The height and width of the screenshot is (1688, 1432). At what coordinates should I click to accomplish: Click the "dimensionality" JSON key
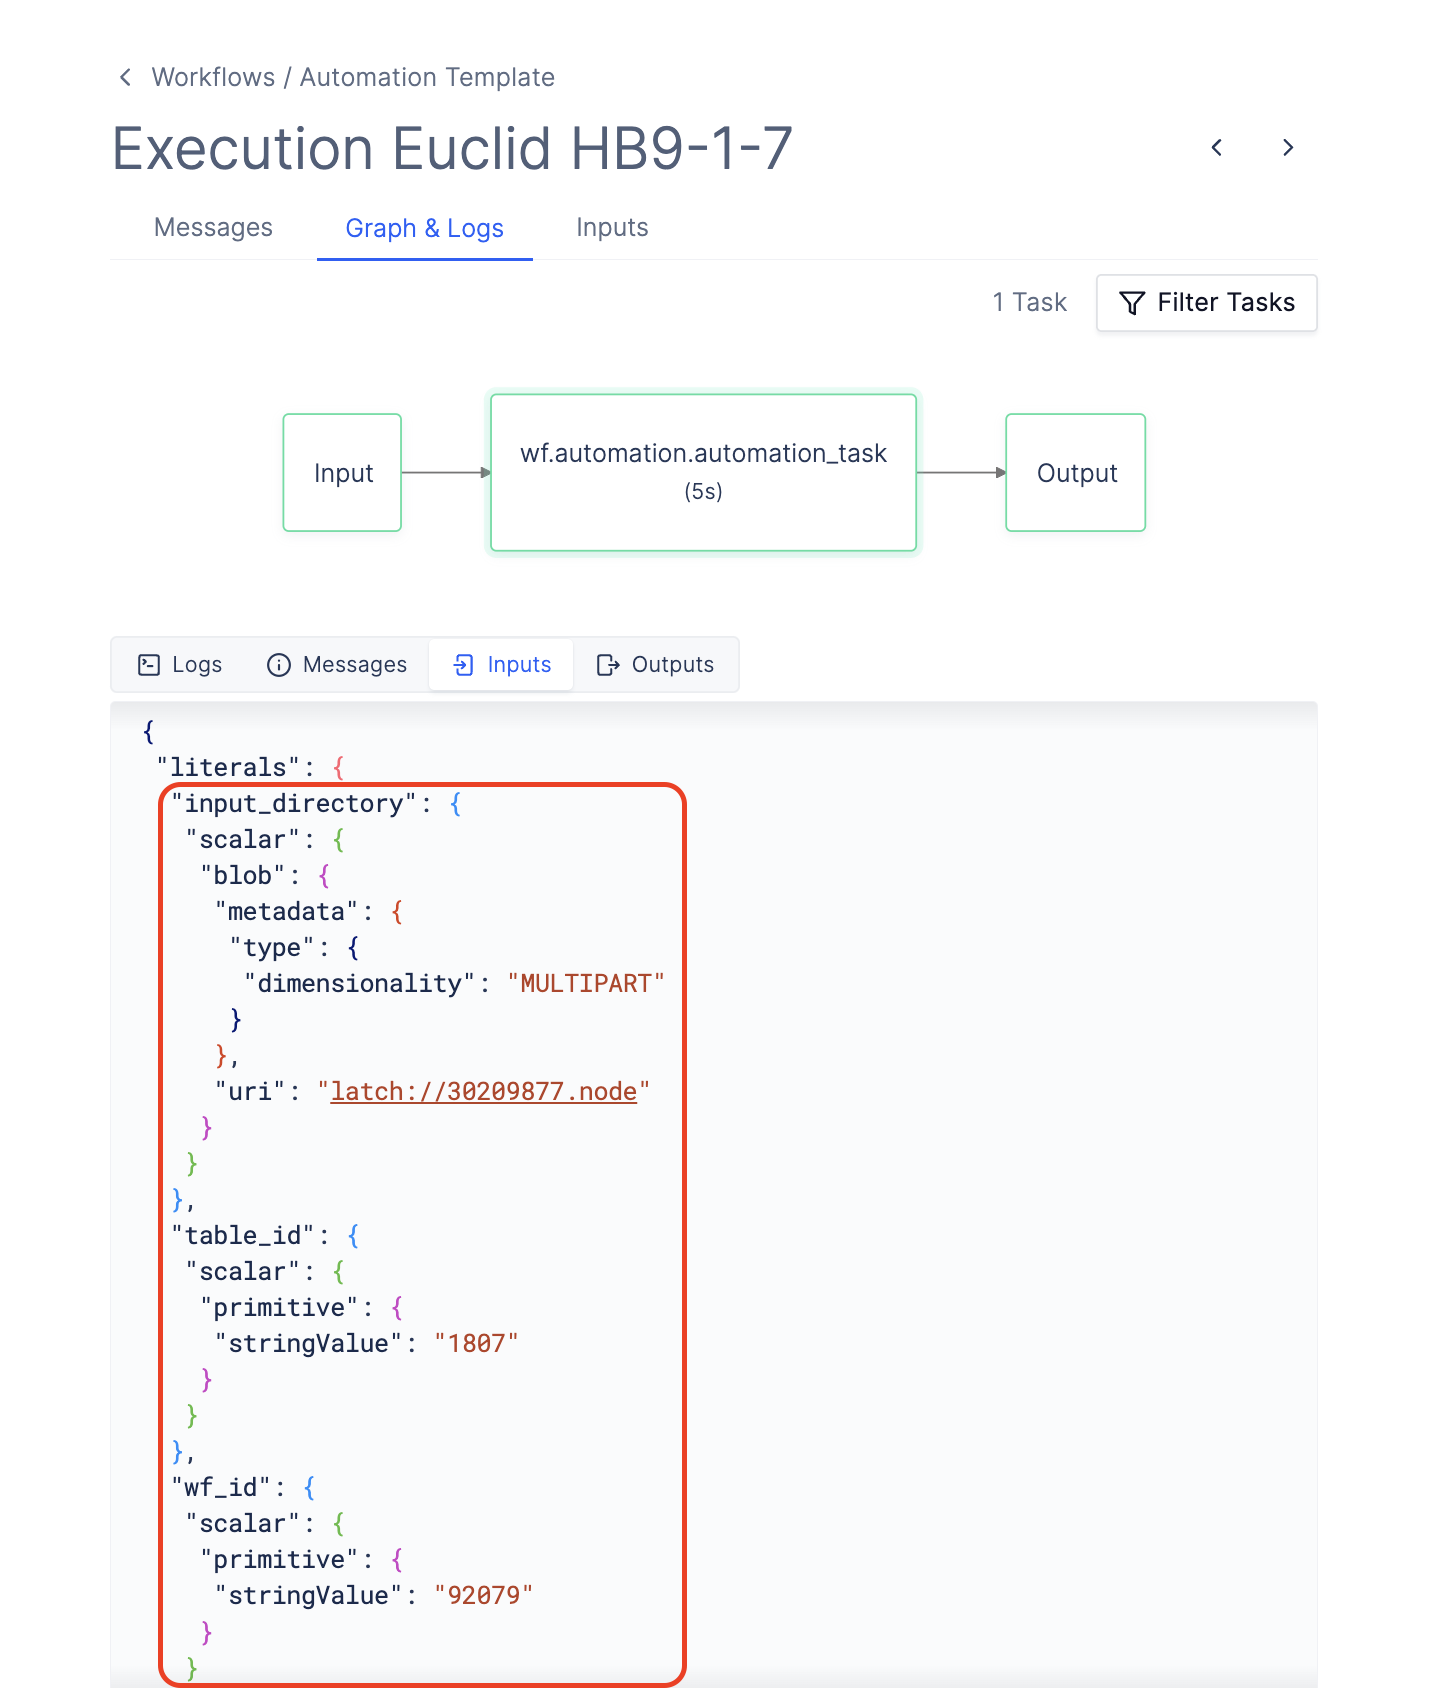point(360,983)
